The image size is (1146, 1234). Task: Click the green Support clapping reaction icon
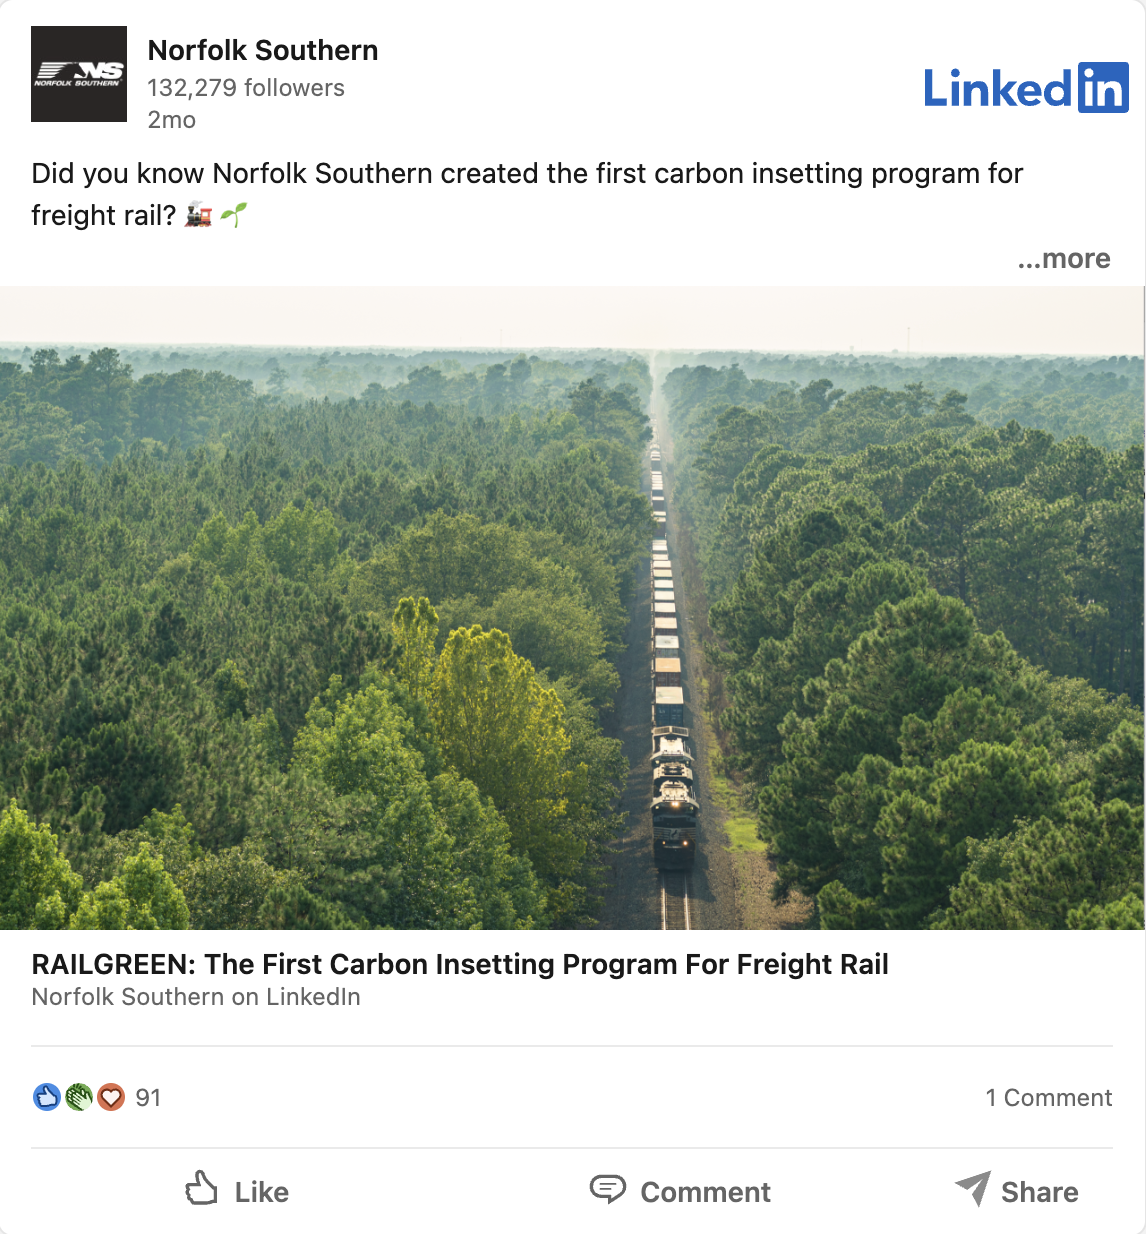click(78, 1097)
